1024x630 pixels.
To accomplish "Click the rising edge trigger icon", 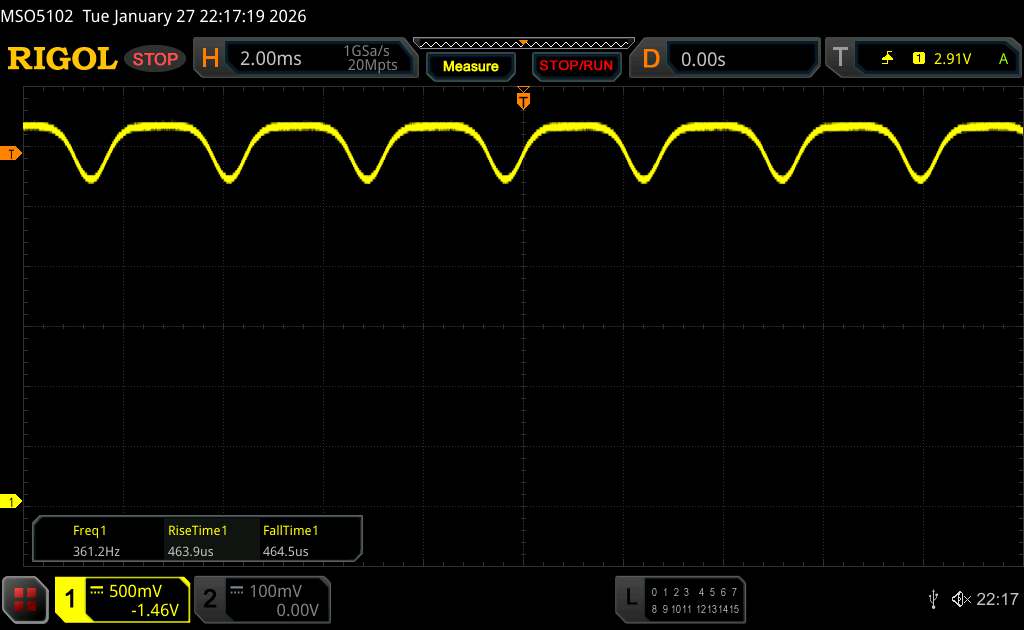I will (887, 59).
